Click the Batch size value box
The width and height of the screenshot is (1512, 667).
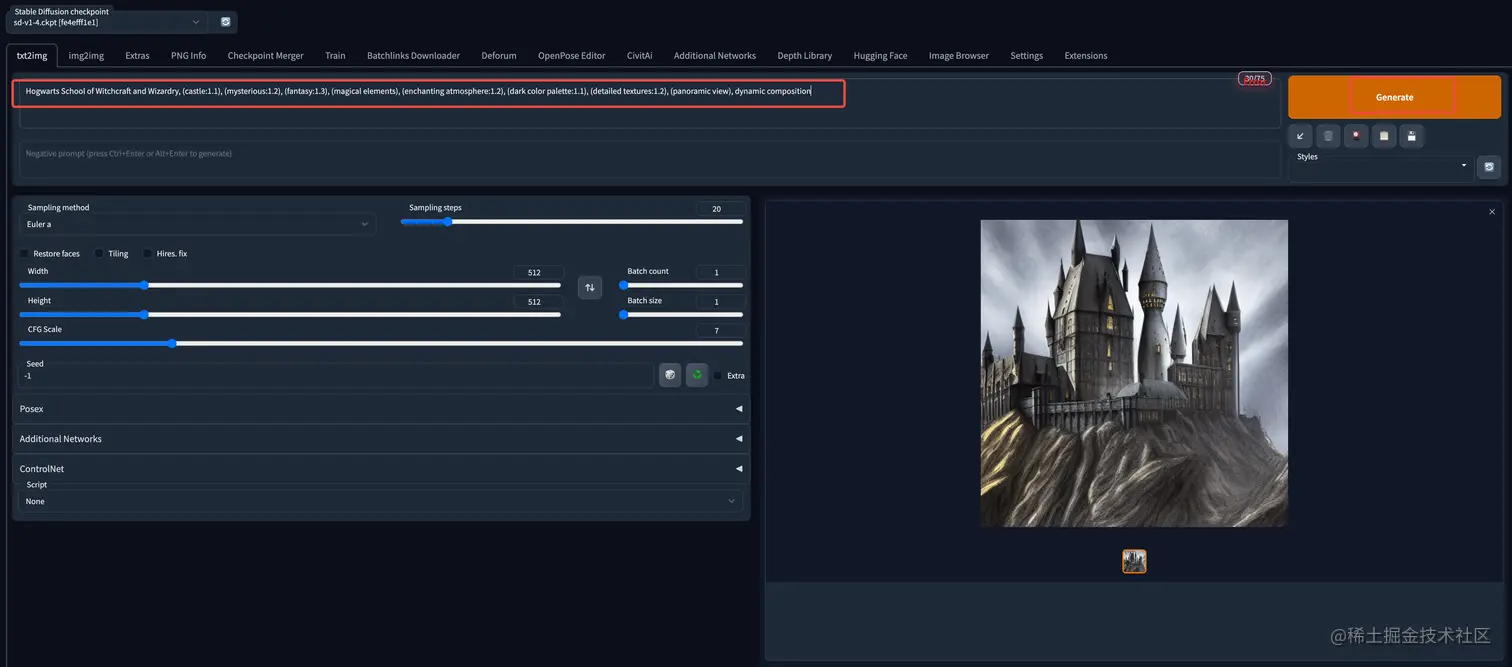(720, 302)
